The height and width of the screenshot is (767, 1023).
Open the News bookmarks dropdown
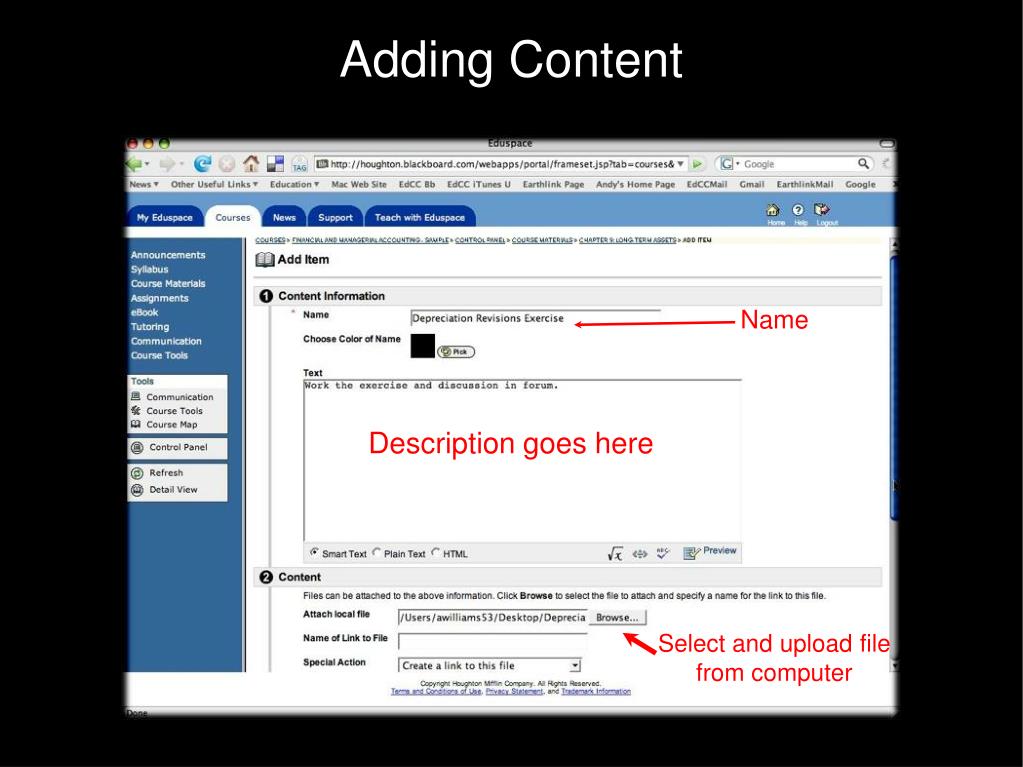tap(144, 185)
